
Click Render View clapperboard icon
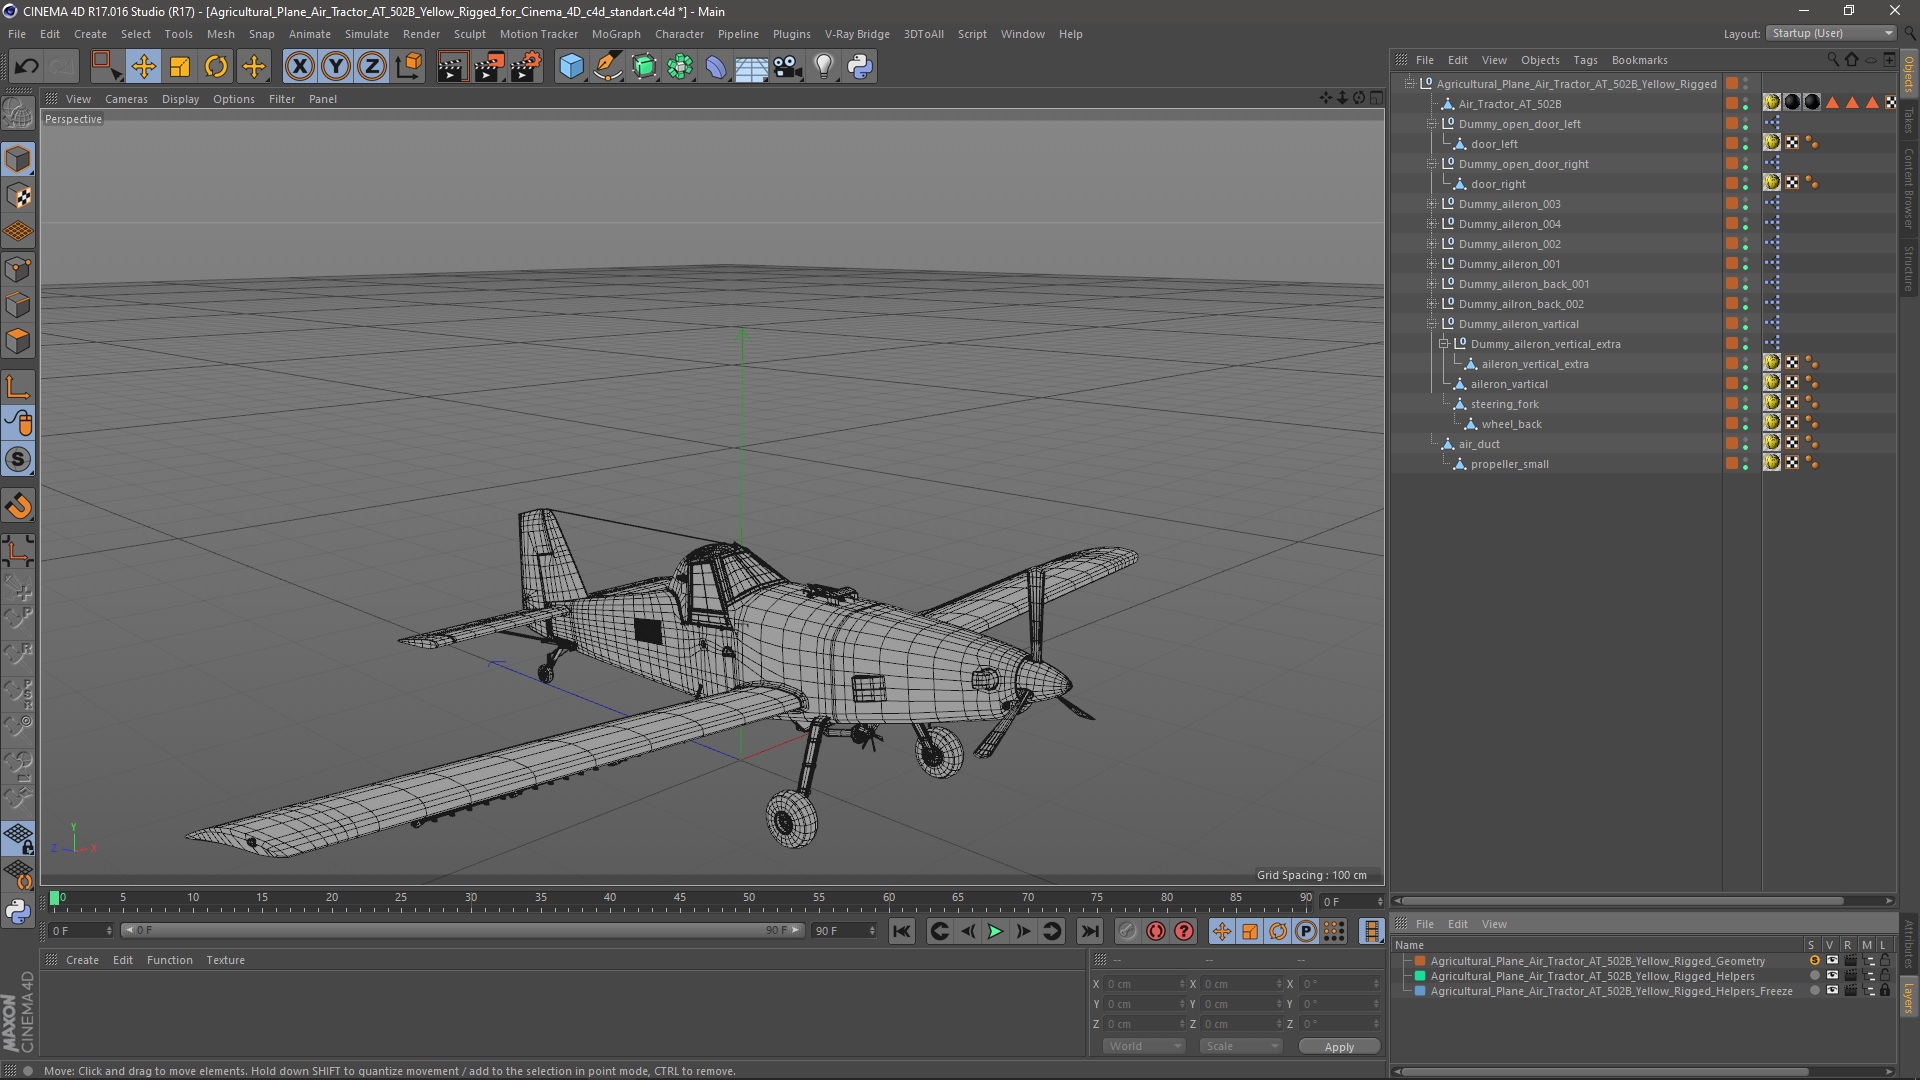(452, 67)
